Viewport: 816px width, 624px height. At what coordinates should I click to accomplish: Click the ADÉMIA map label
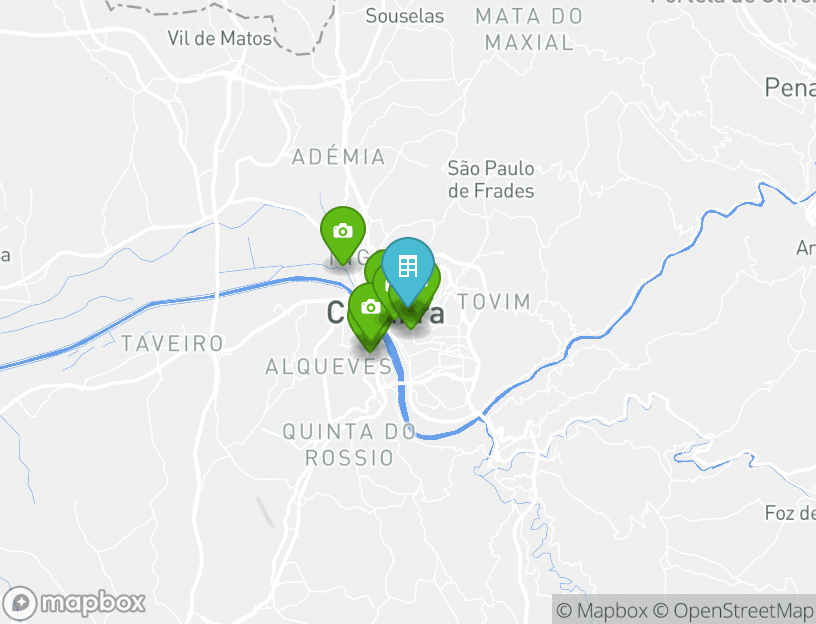tap(339, 157)
